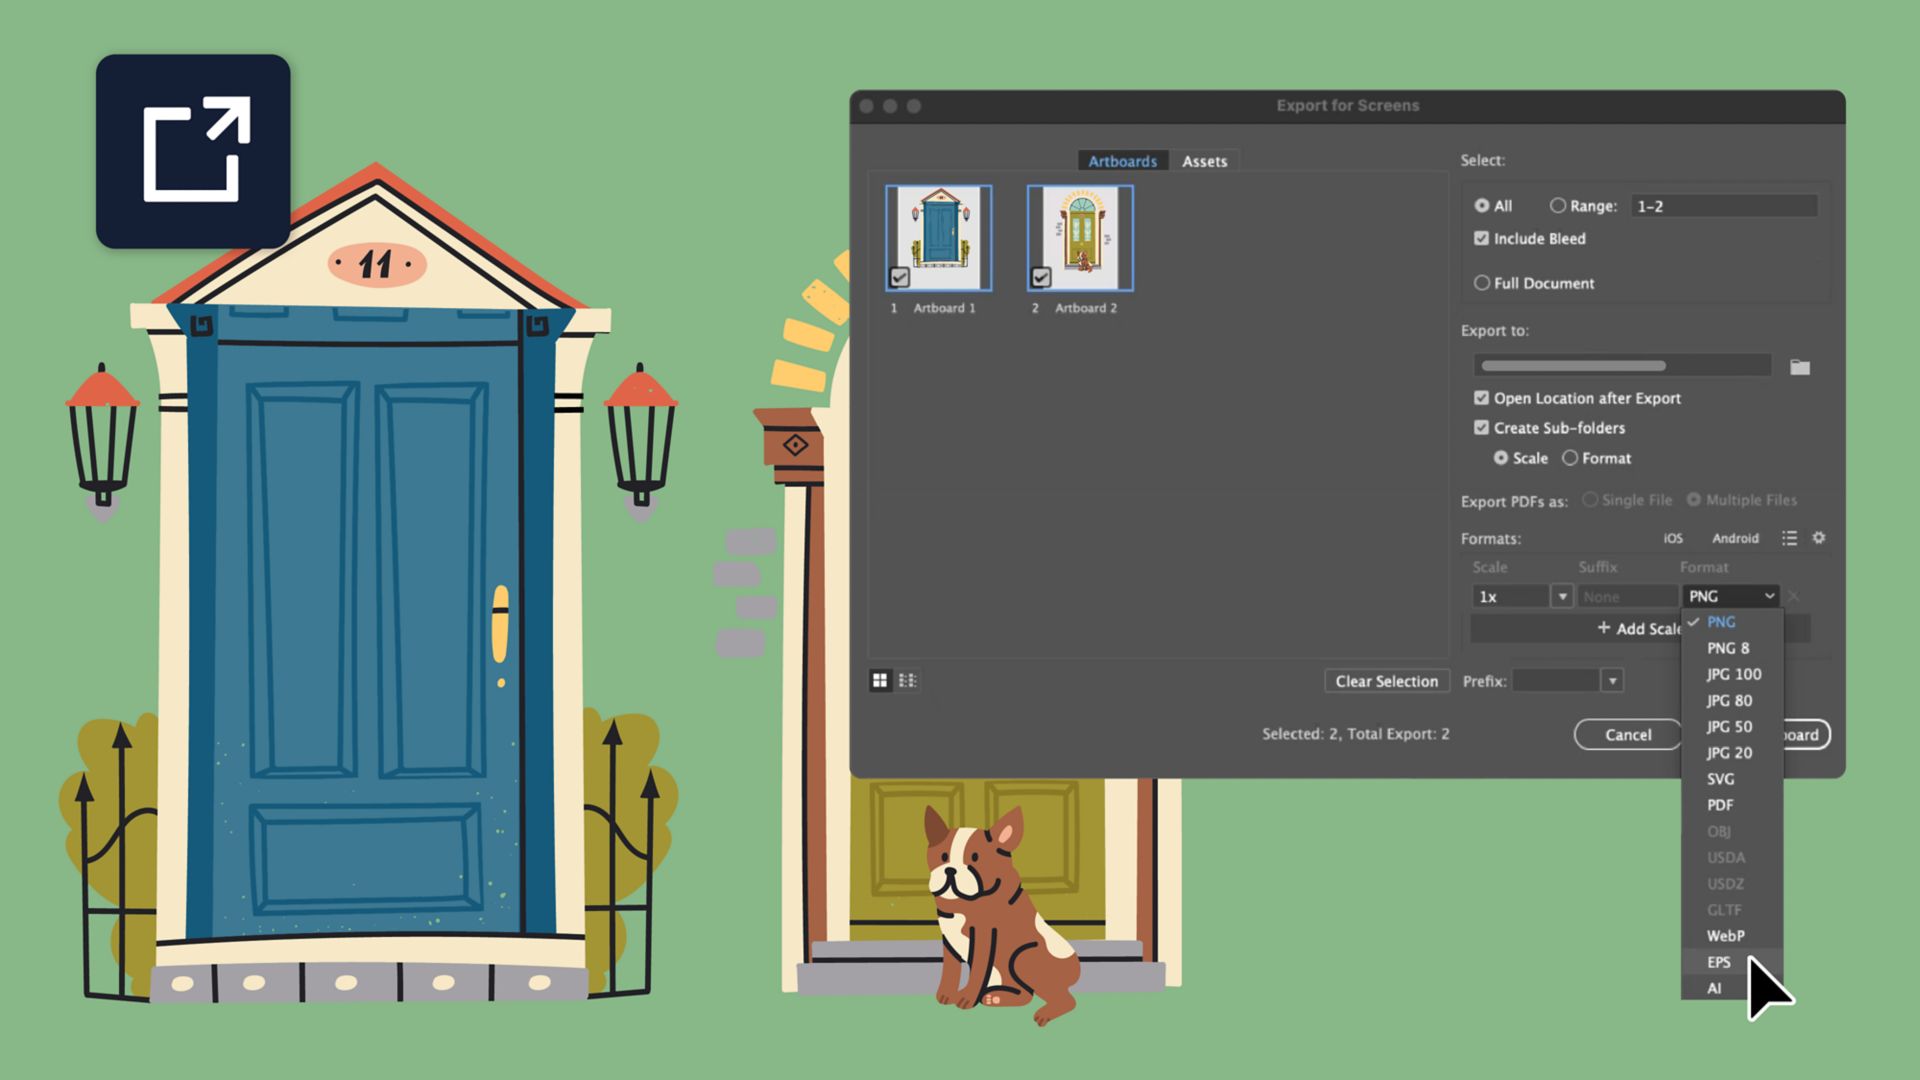
Task: Switch to grid view layout icon
Action: tap(880, 680)
